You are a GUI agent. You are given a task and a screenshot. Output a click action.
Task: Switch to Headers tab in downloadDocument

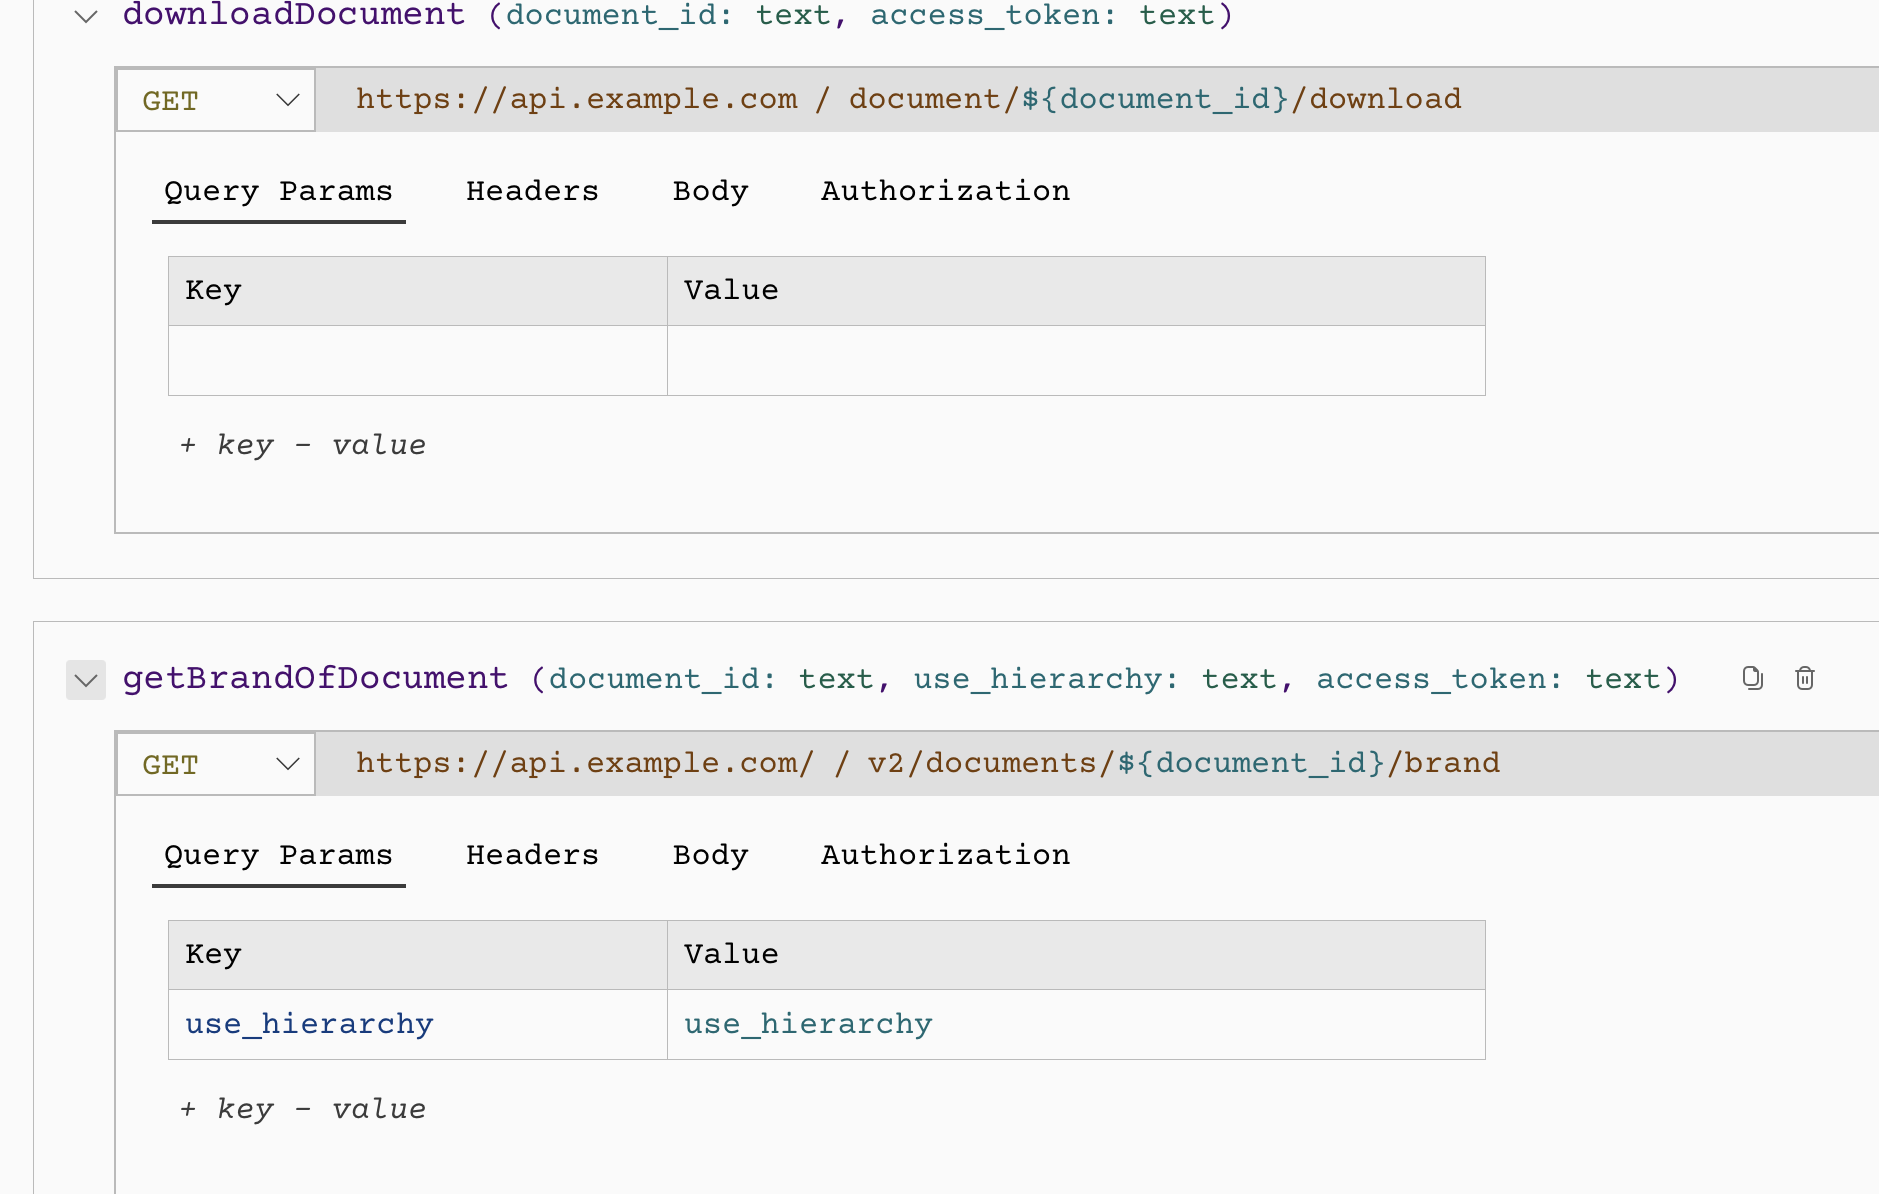tap(532, 191)
